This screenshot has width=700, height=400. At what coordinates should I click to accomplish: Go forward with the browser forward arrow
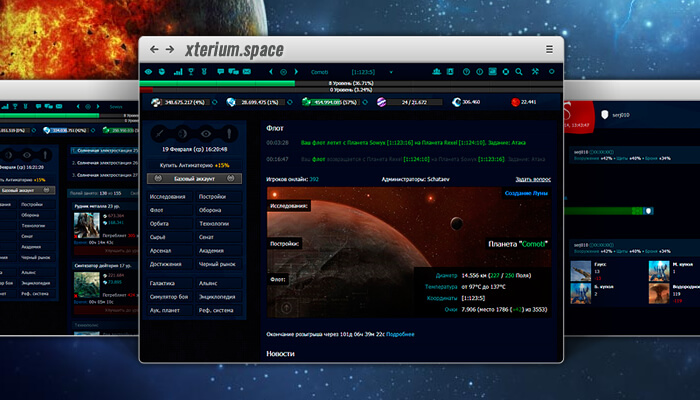click(170, 49)
